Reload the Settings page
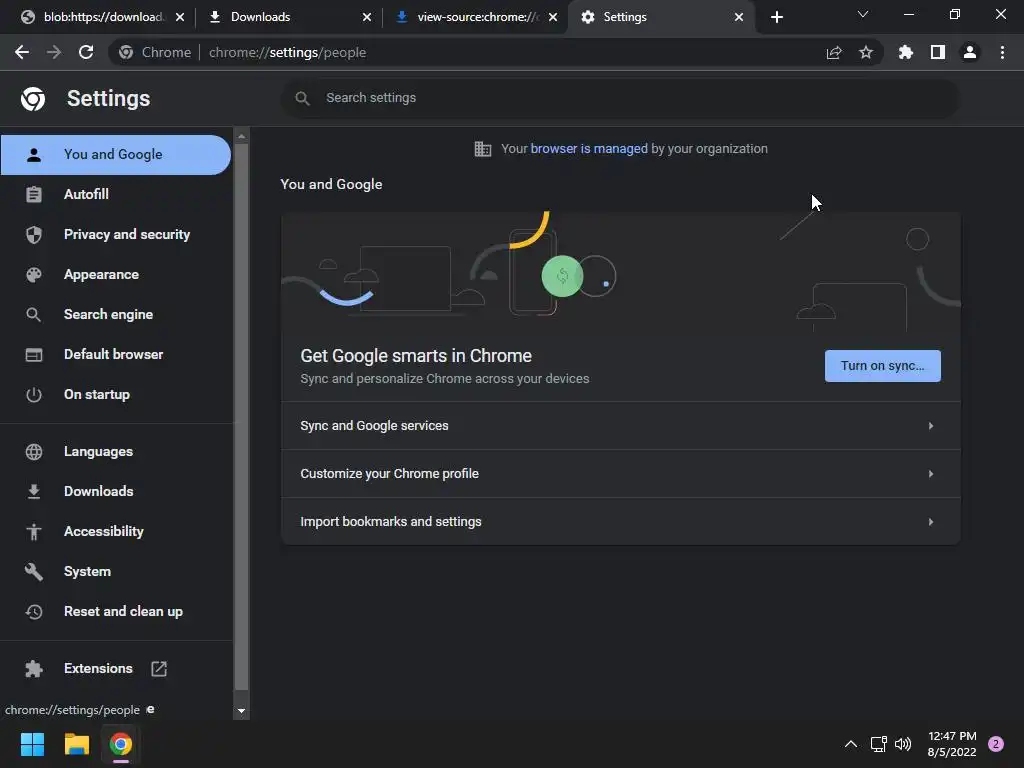 [86, 52]
